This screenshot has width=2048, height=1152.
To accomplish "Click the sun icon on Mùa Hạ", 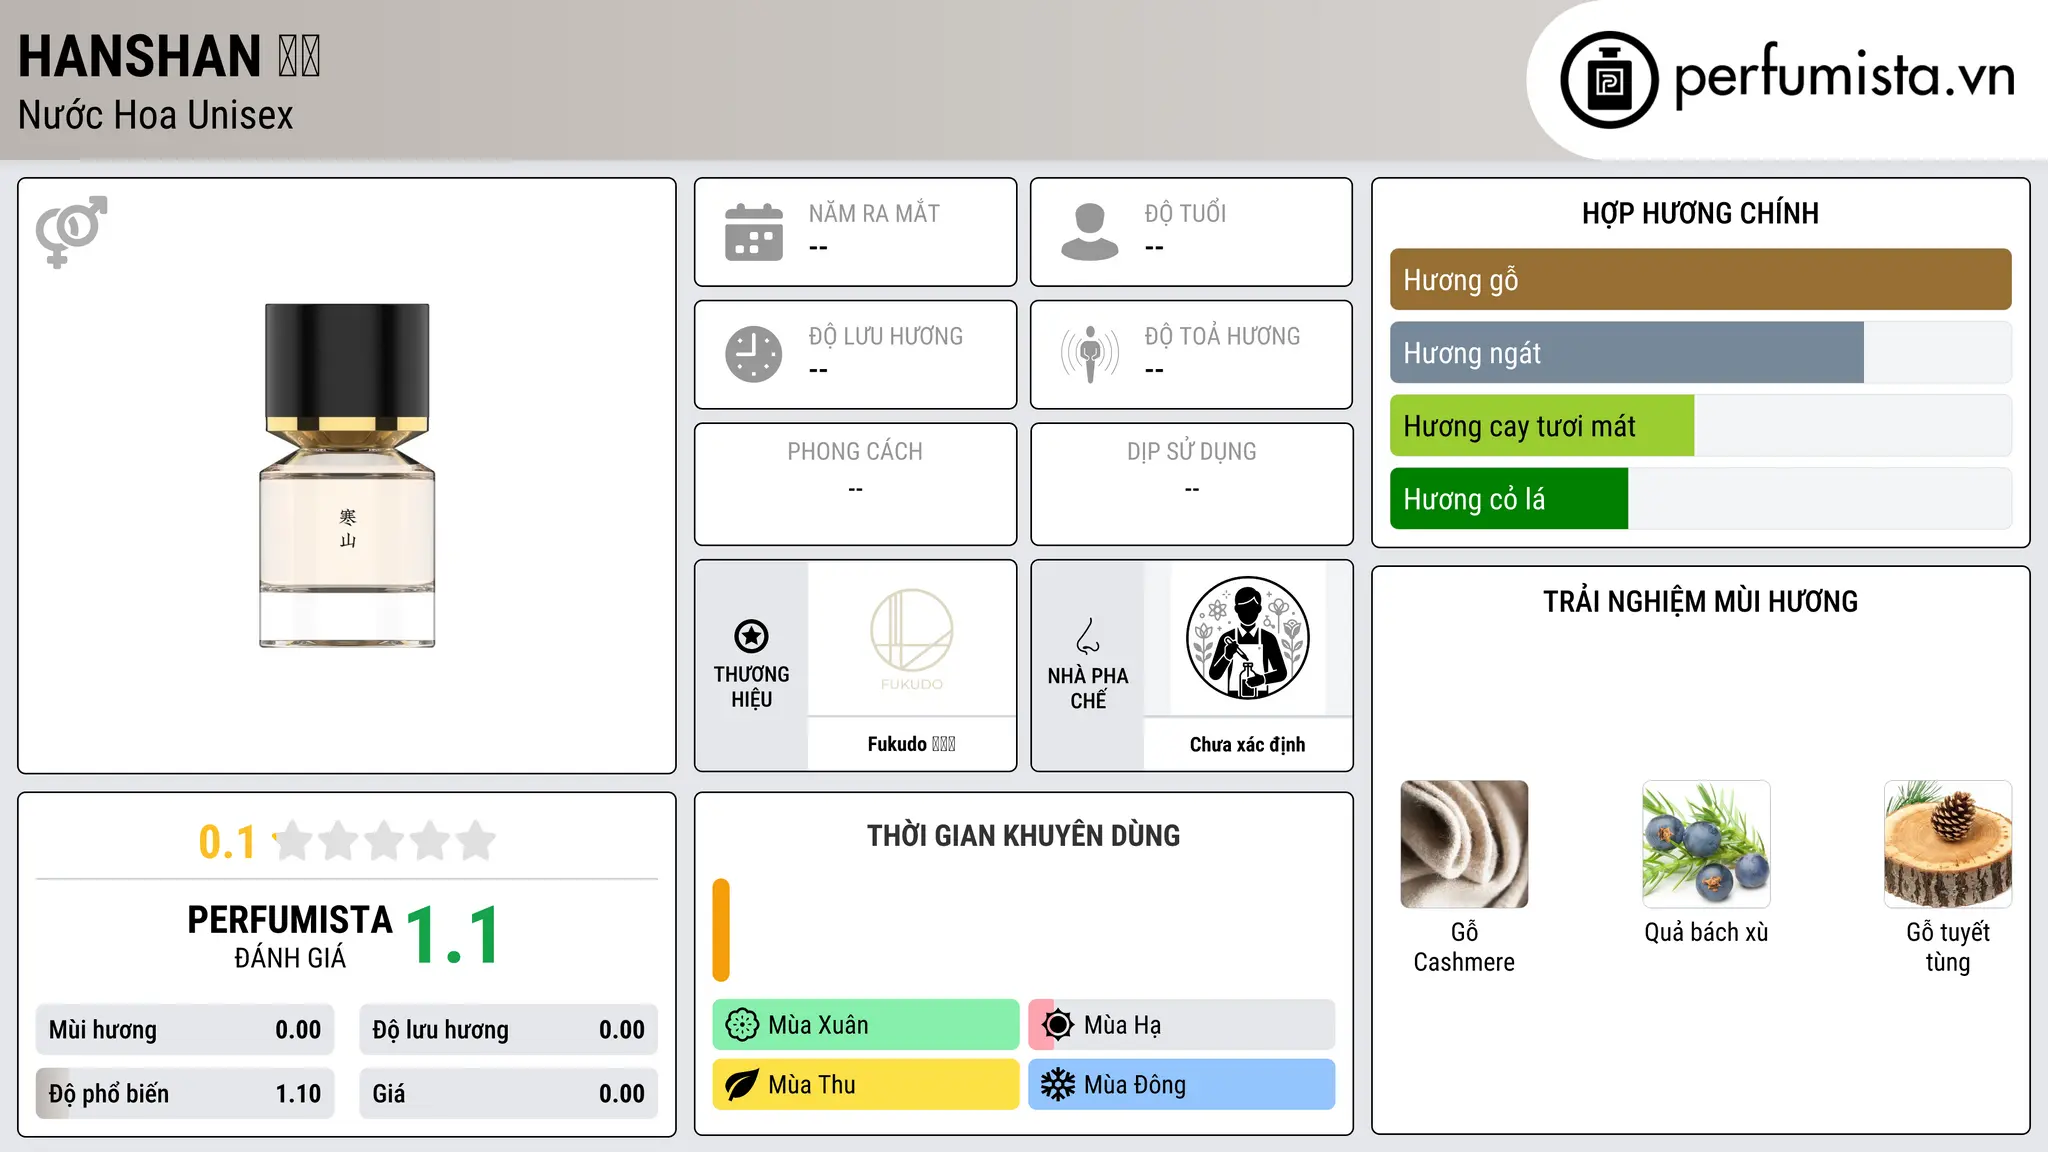I will coord(1058,1025).
